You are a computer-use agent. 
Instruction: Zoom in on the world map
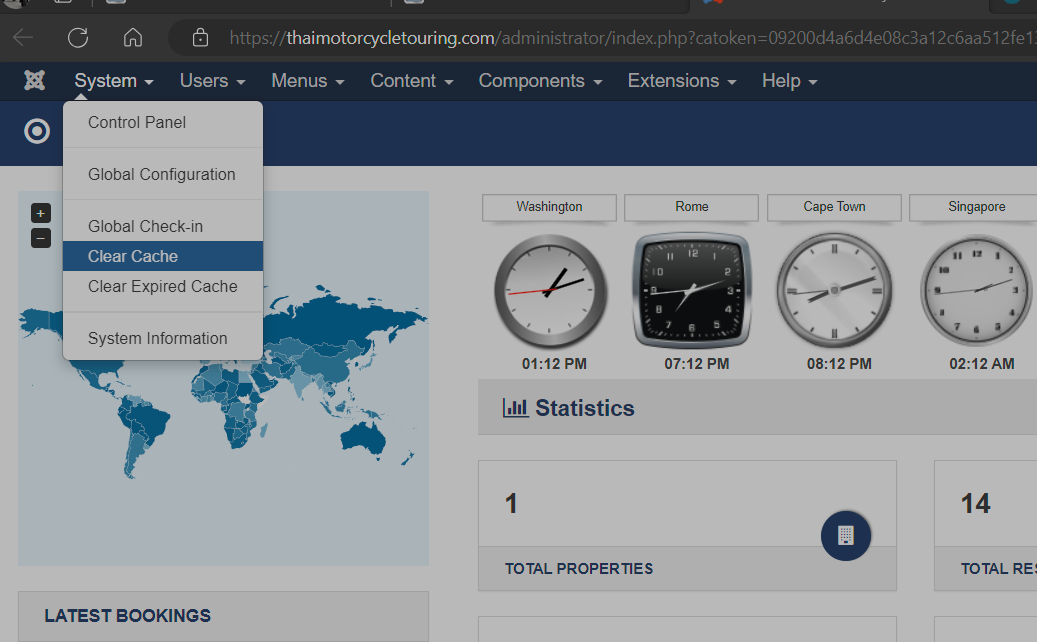point(40,213)
